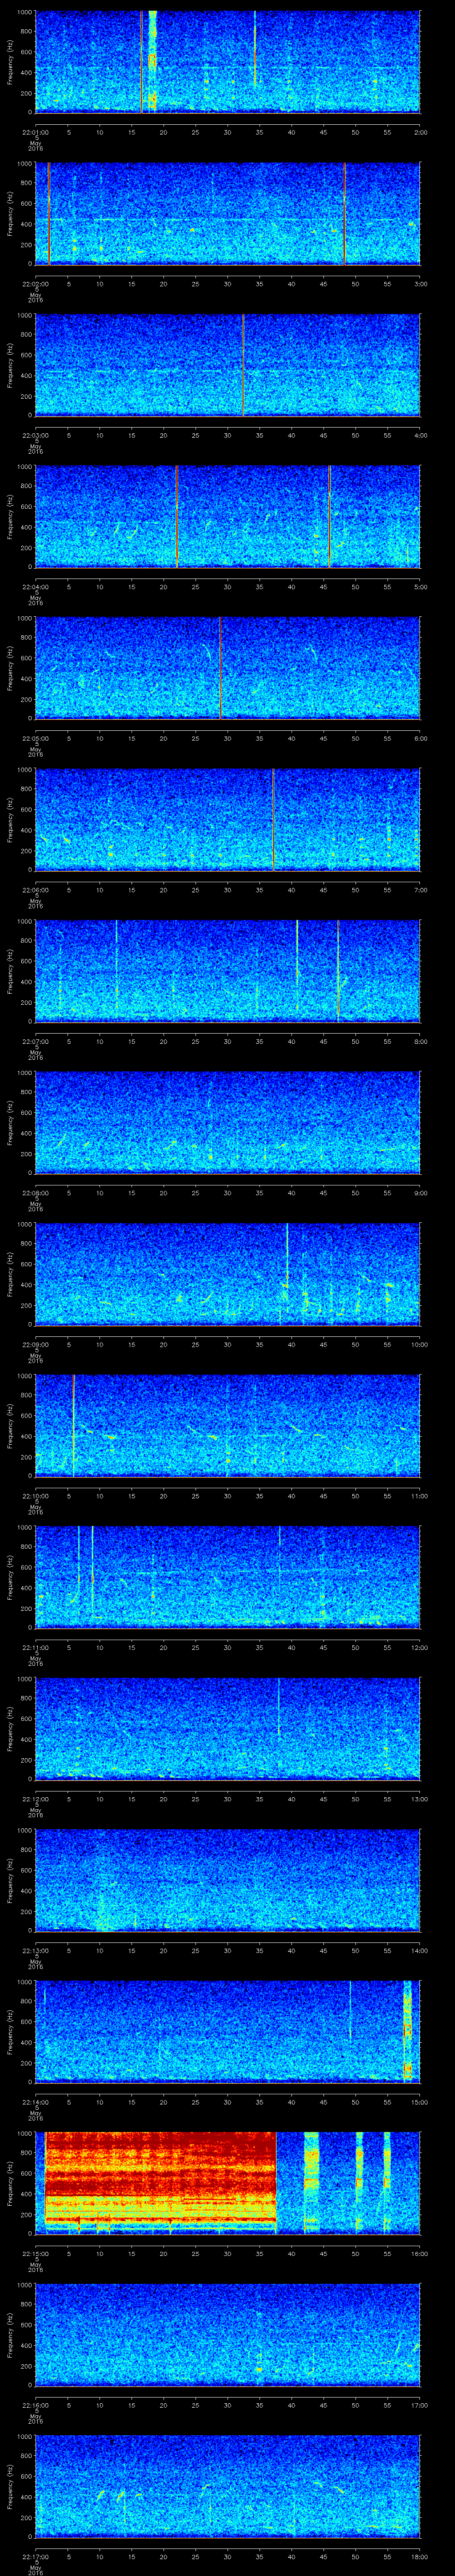The height and width of the screenshot is (2576, 455).
Task: Click the spectrogram panel starting at 22:10:00
Action: click(x=228, y=1425)
